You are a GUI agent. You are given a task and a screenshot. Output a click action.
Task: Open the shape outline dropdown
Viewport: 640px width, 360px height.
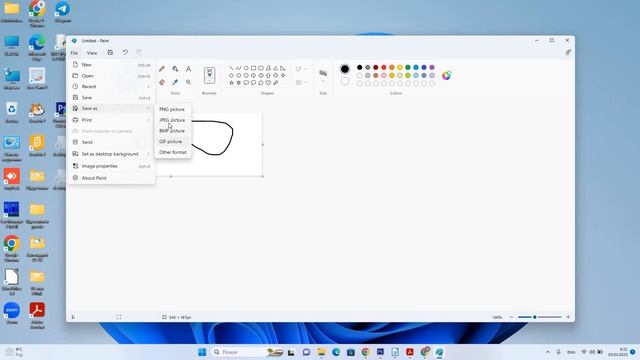coord(301,69)
